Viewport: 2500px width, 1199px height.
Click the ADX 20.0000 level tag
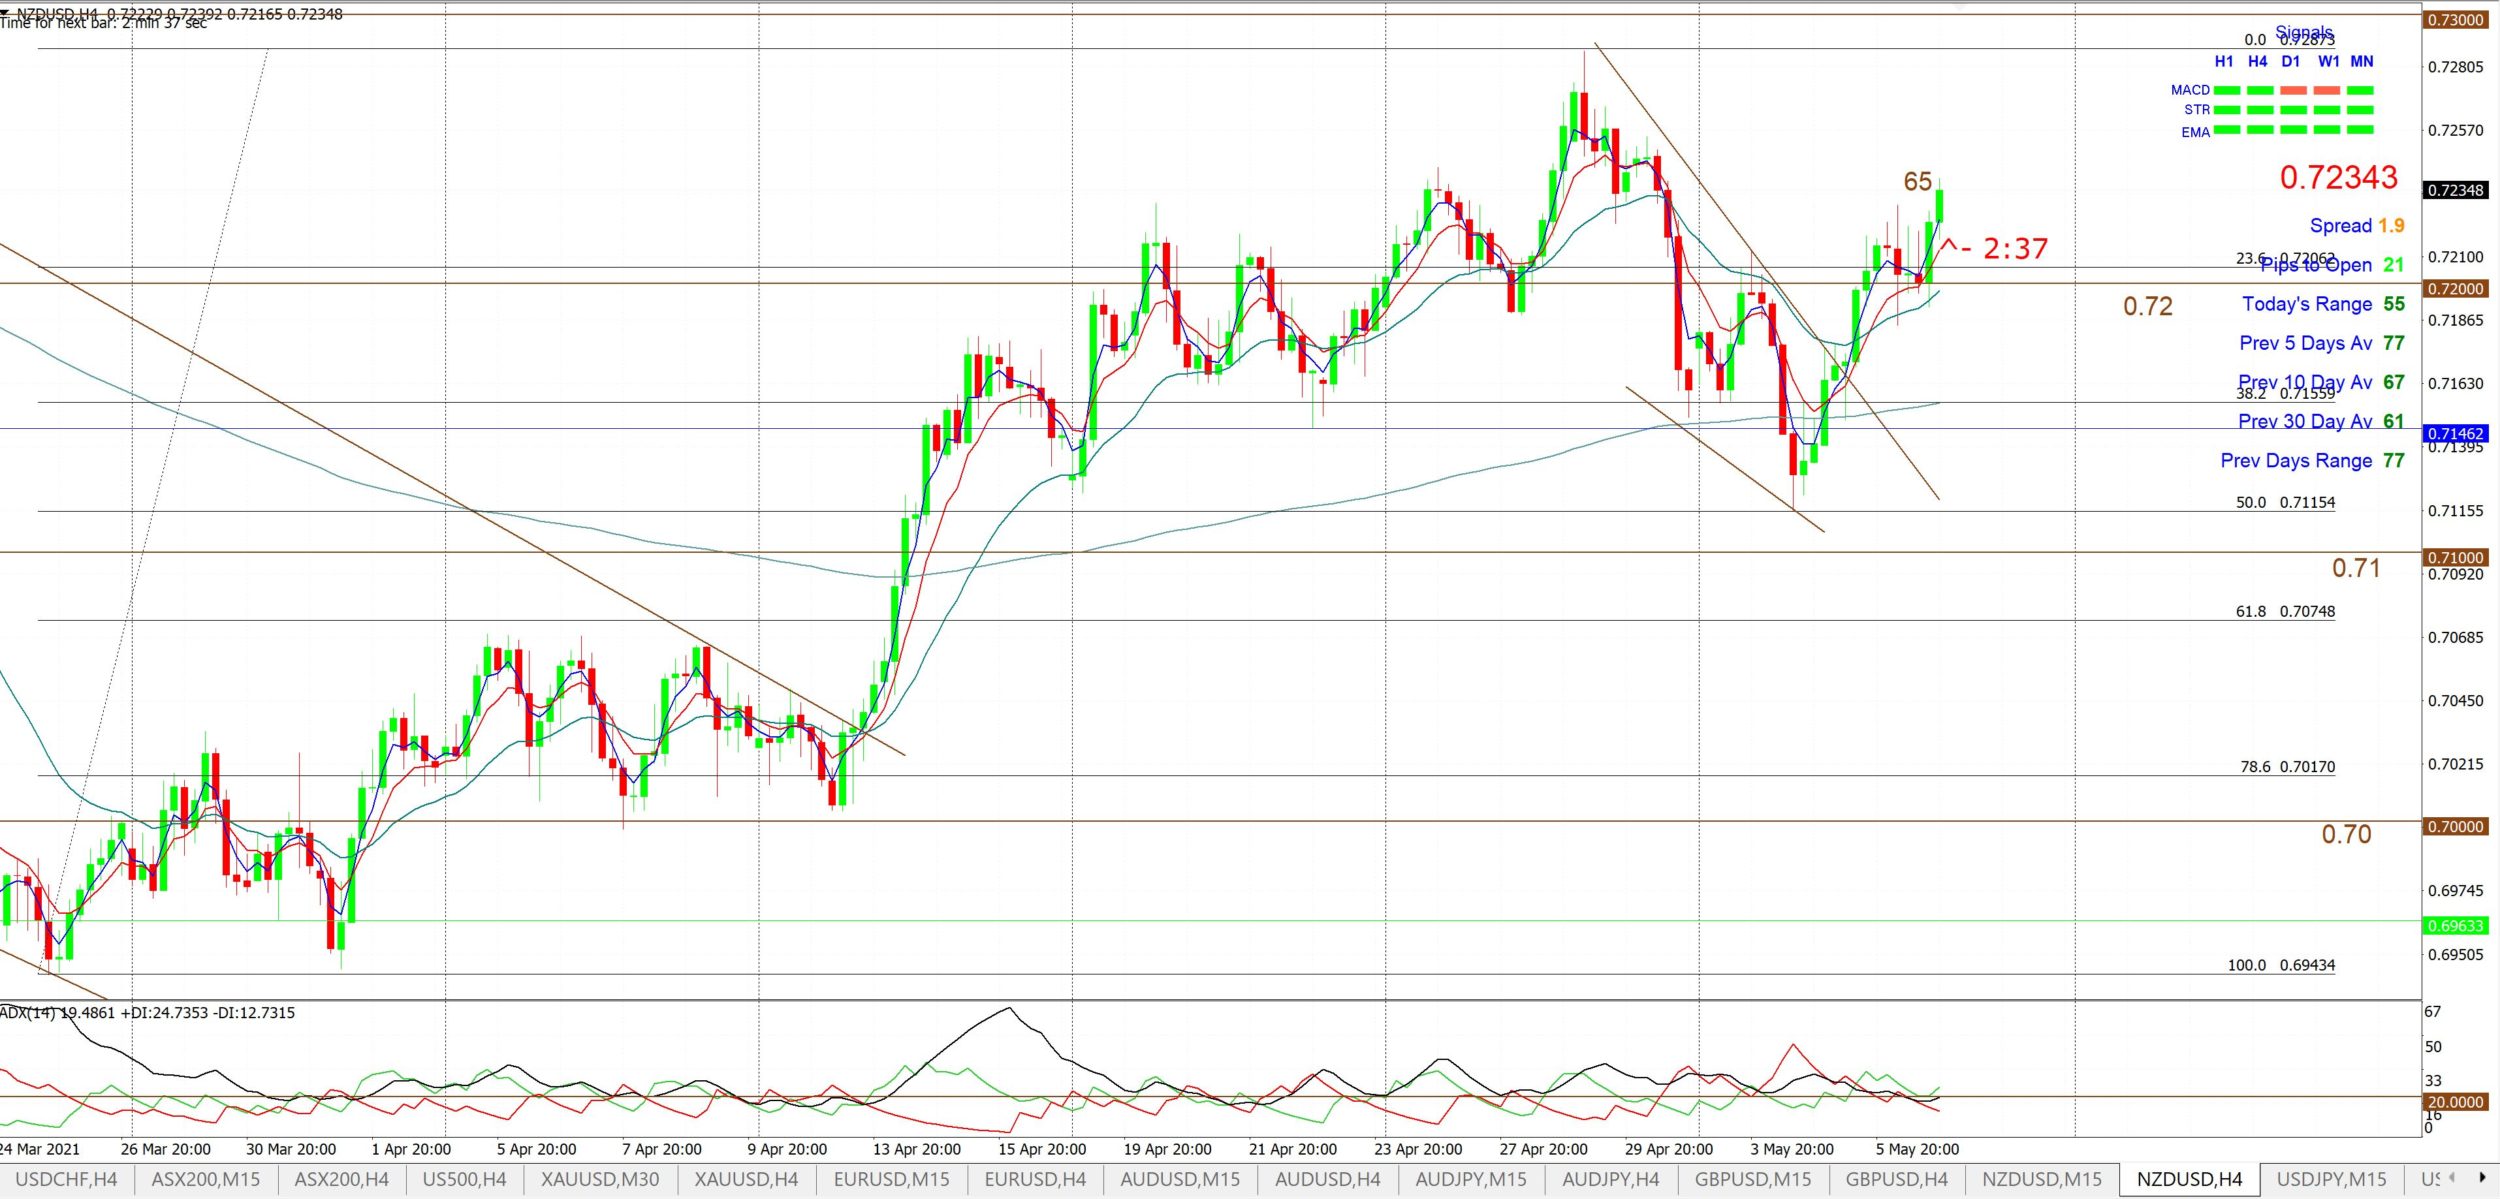click(2456, 1101)
